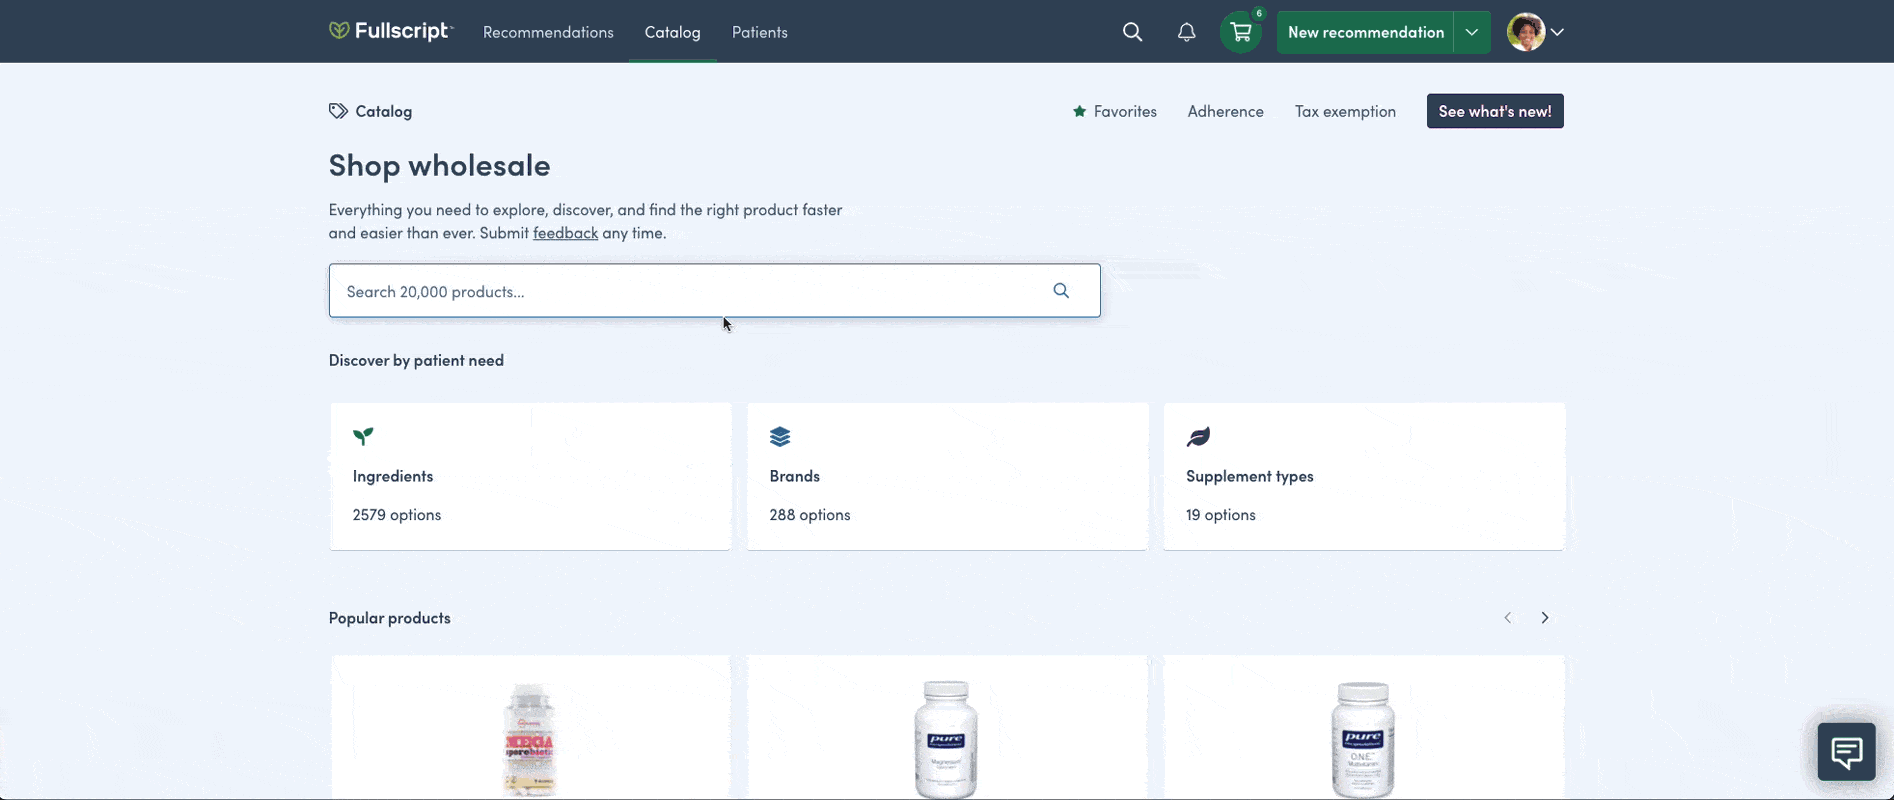Click 'Discover by patient need' heading
The width and height of the screenshot is (1894, 800).
pos(416,360)
